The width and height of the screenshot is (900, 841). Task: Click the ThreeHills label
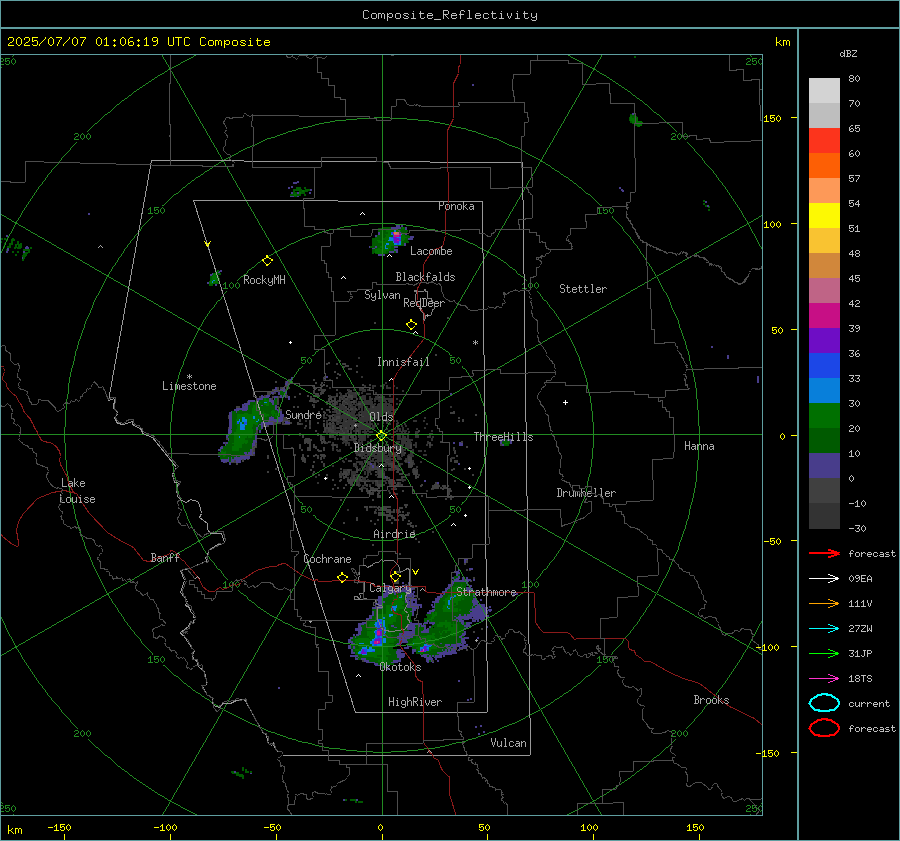pyautogui.click(x=503, y=437)
